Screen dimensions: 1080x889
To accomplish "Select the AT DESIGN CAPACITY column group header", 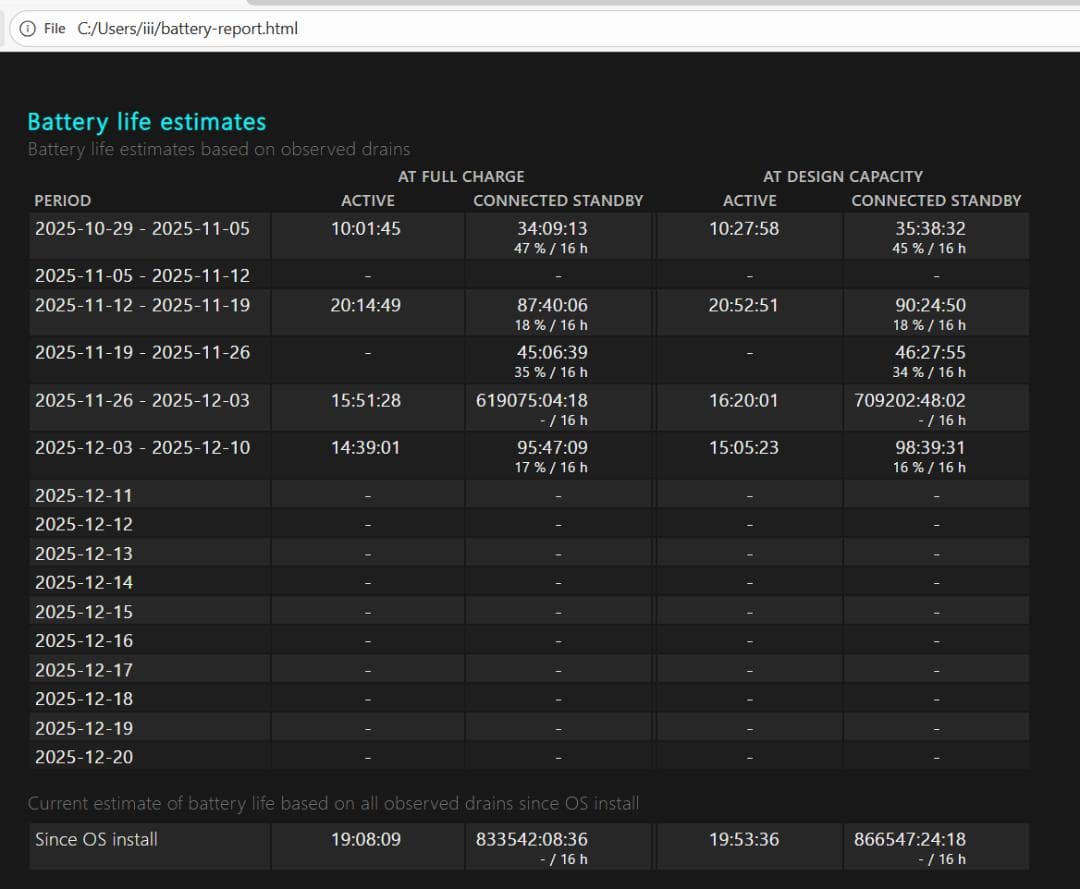I will [842, 176].
